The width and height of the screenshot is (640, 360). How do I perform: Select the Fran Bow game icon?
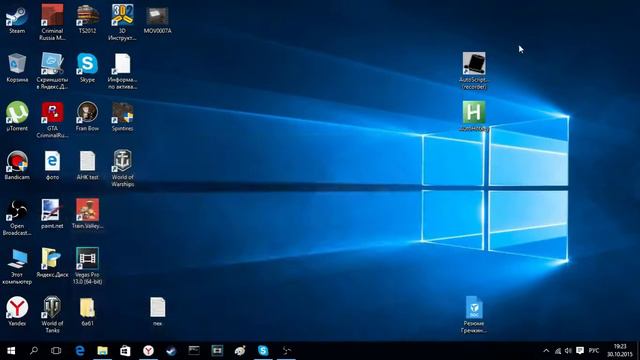pyautogui.click(x=87, y=117)
